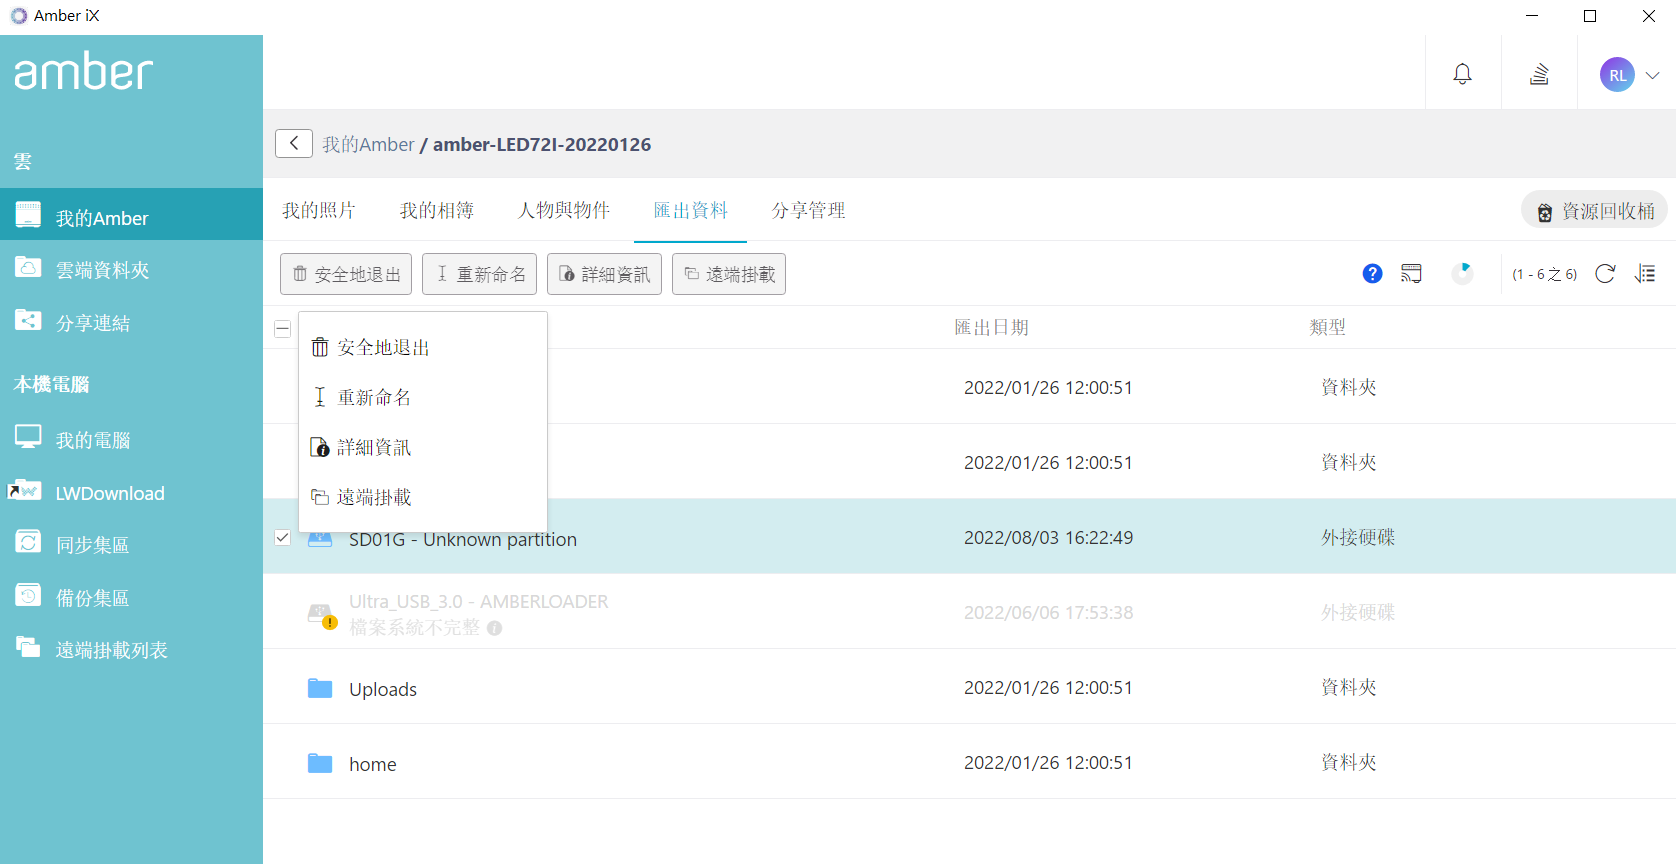
Task: Click the (1 - 6 之 6) item count
Action: (x=1544, y=274)
